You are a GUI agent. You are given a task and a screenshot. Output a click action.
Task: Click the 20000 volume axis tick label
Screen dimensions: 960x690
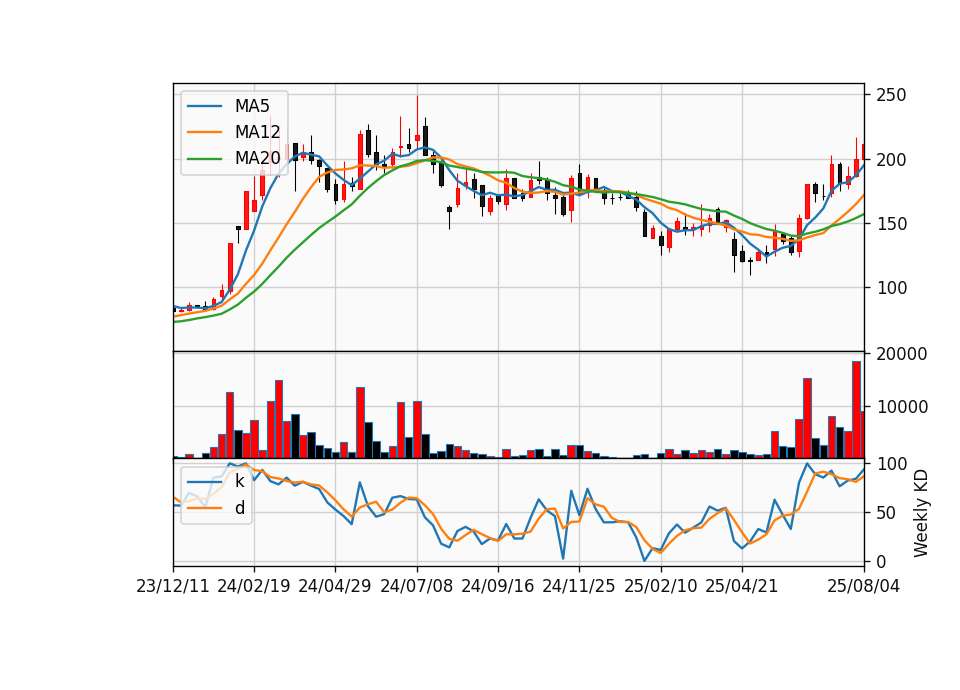pyautogui.click(x=901, y=354)
